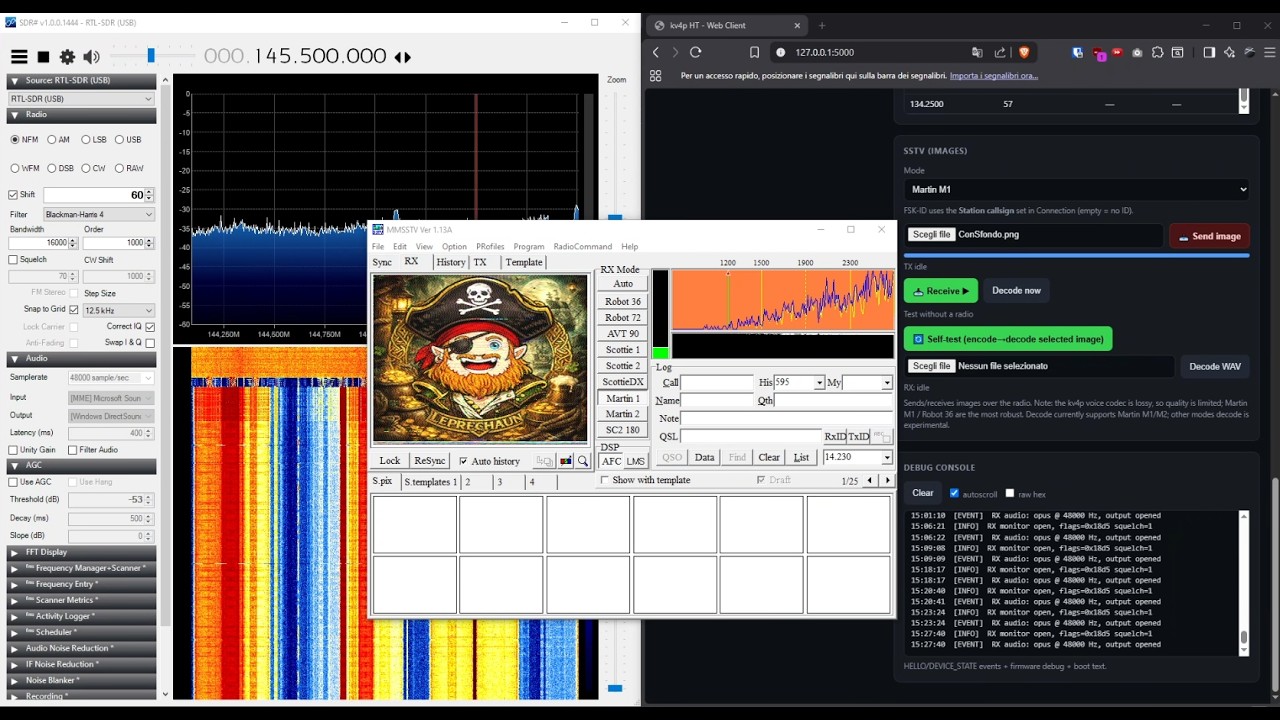Image resolution: width=1280 pixels, height=720 pixels.
Task: Adjust the SDR# volume slider handle
Action: click(151, 56)
